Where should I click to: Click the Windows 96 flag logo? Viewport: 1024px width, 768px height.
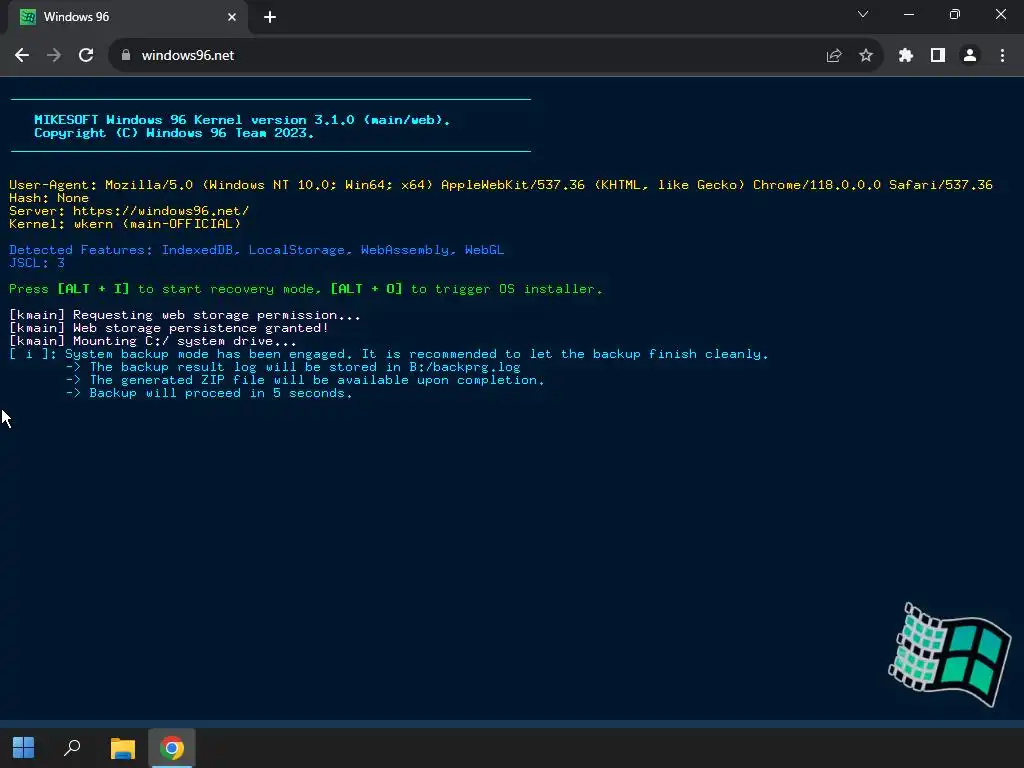[950, 654]
